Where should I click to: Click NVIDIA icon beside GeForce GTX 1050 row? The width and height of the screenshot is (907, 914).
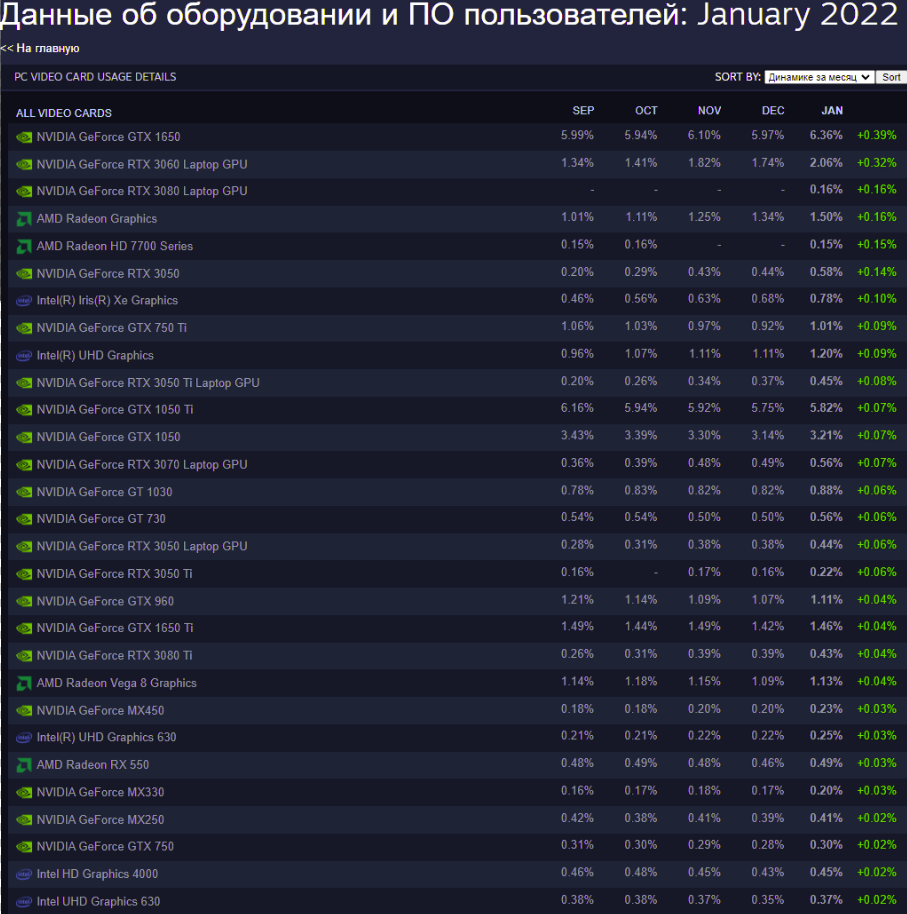24,437
